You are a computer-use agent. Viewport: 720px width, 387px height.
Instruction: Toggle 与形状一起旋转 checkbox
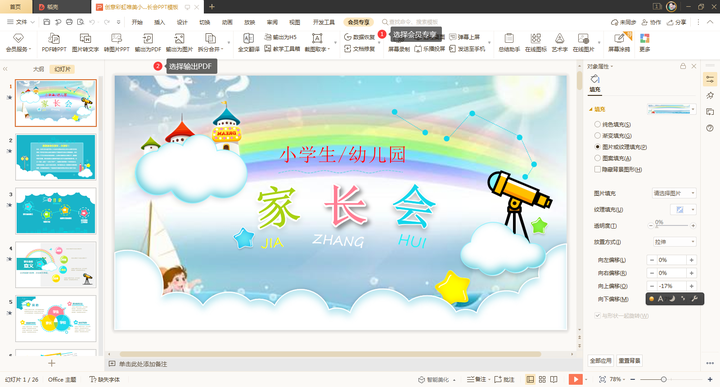pyautogui.click(x=597, y=315)
